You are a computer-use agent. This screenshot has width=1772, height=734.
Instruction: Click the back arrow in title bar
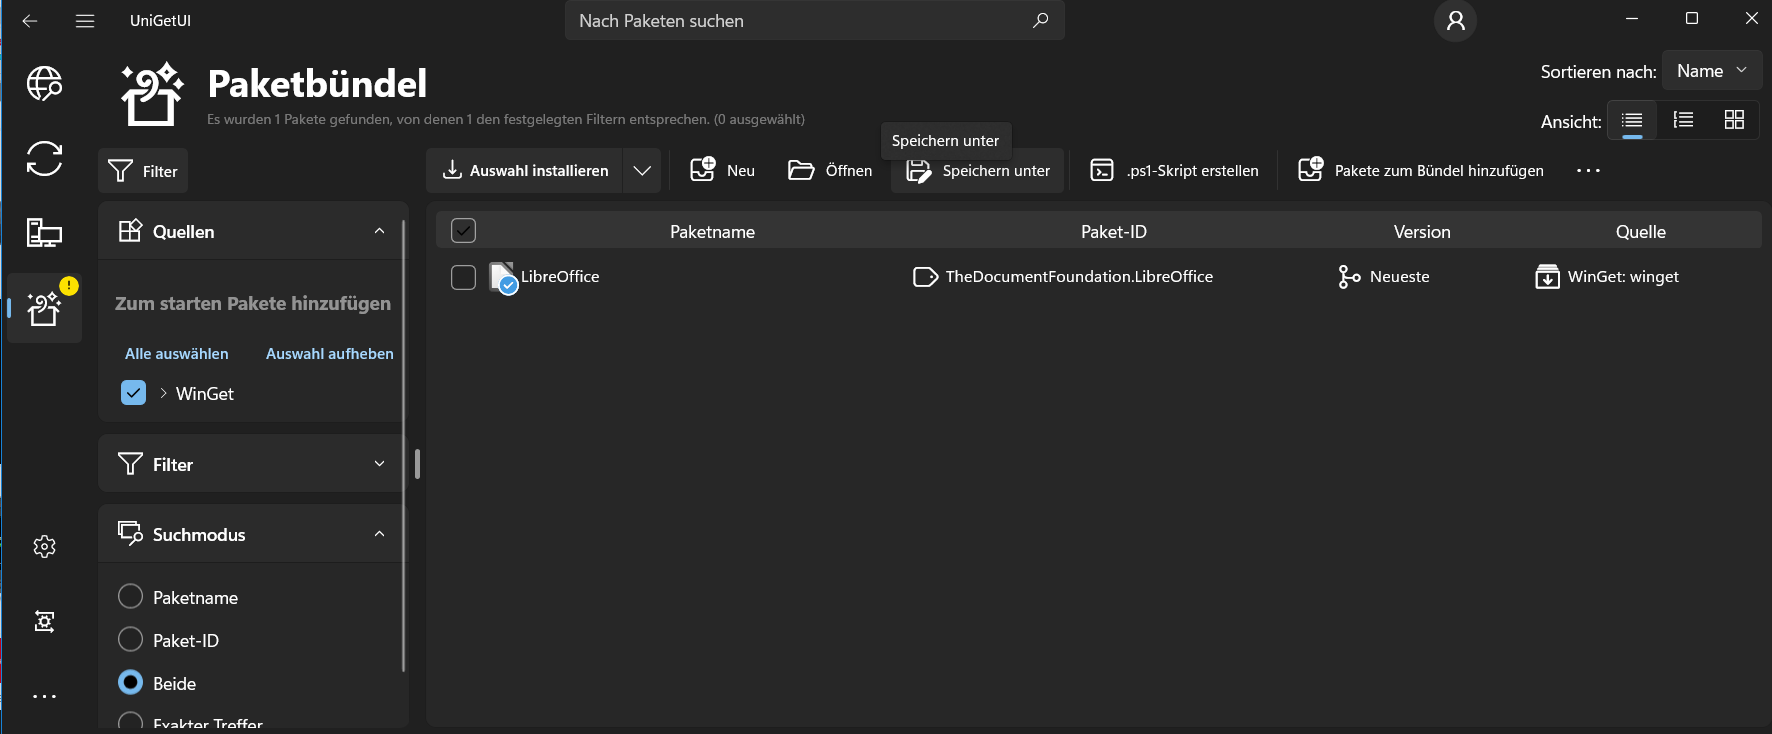[30, 21]
